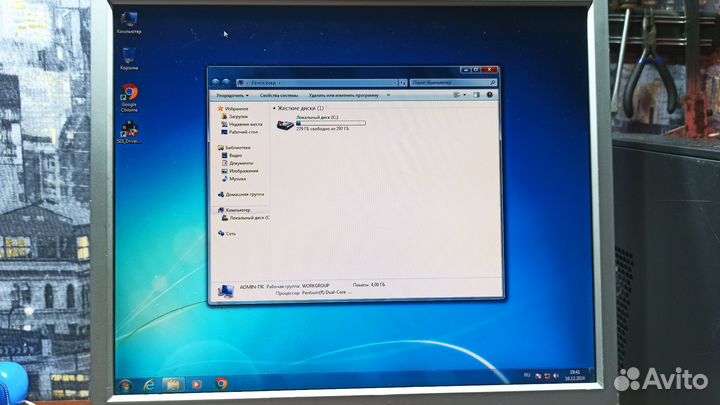The width and height of the screenshot is (720, 405).
Task: Click the Поиск search field in Explorer
Action: coord(452,80)
